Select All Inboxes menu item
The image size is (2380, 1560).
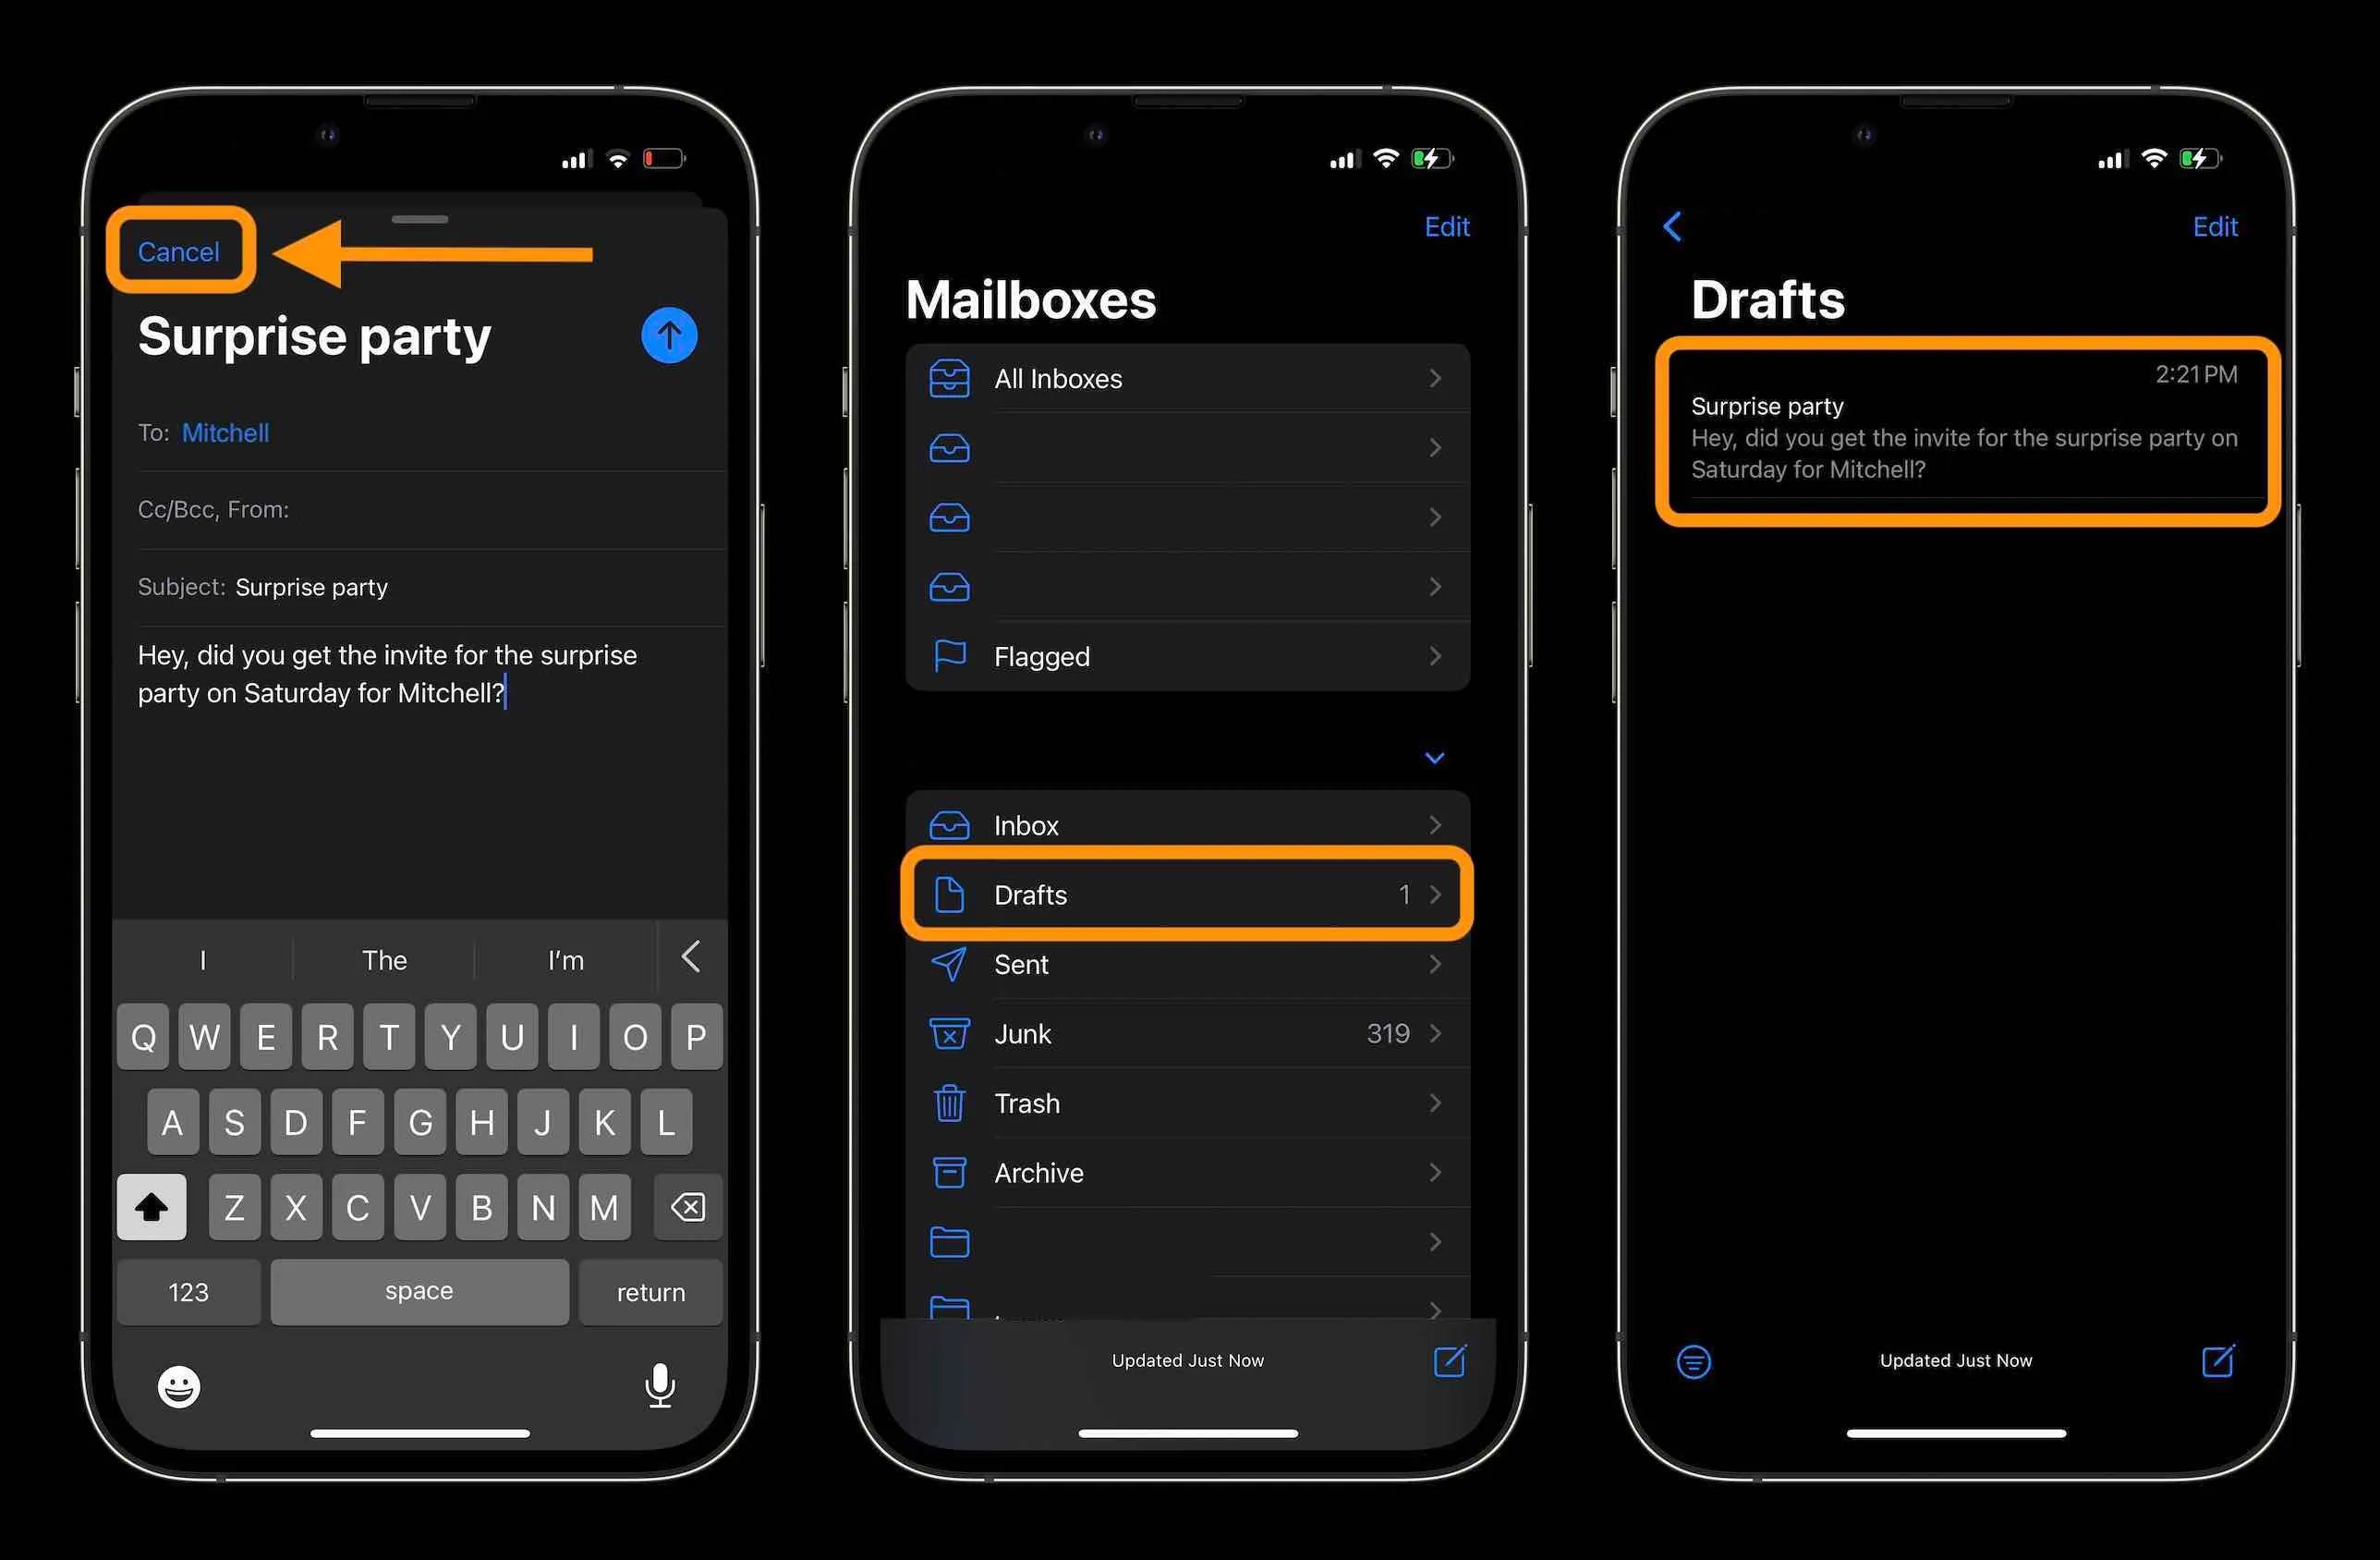pyautogui.click(x=1190, y=378)
